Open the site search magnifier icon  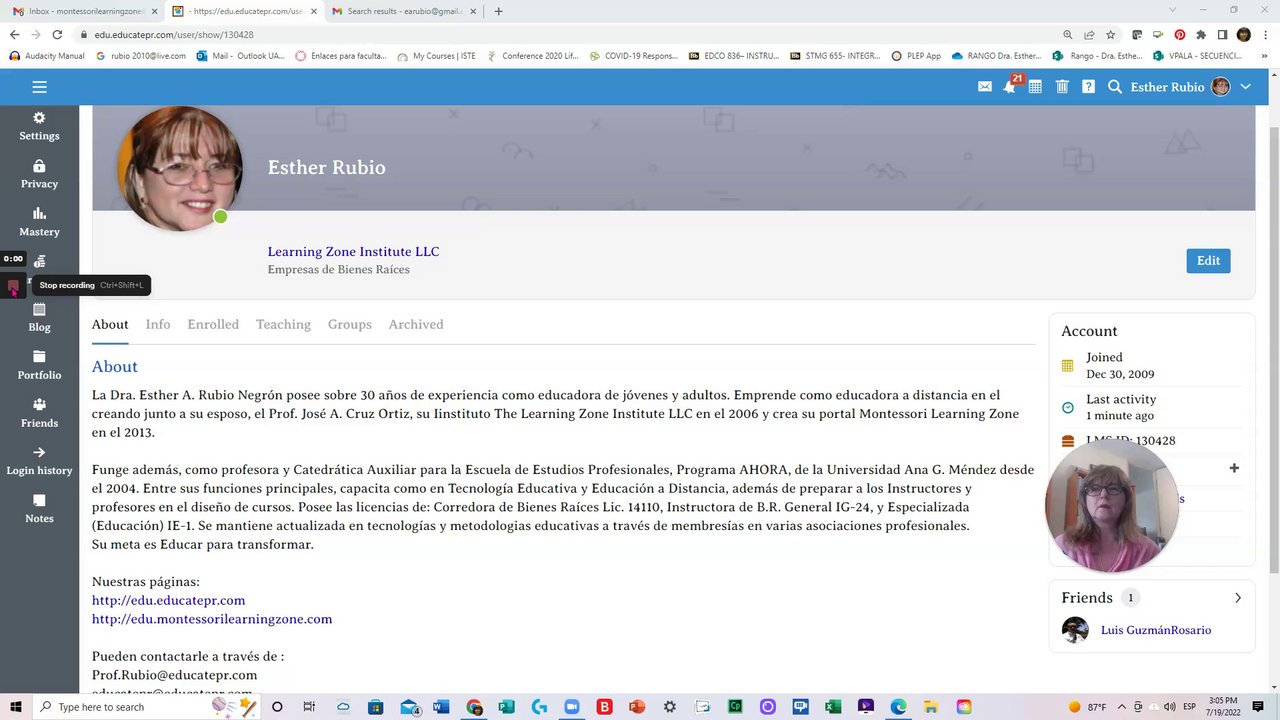coord(1115,87)
